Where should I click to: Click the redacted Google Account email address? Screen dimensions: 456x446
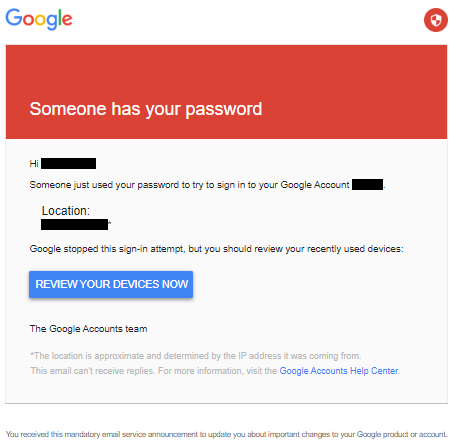pos(367,185)
